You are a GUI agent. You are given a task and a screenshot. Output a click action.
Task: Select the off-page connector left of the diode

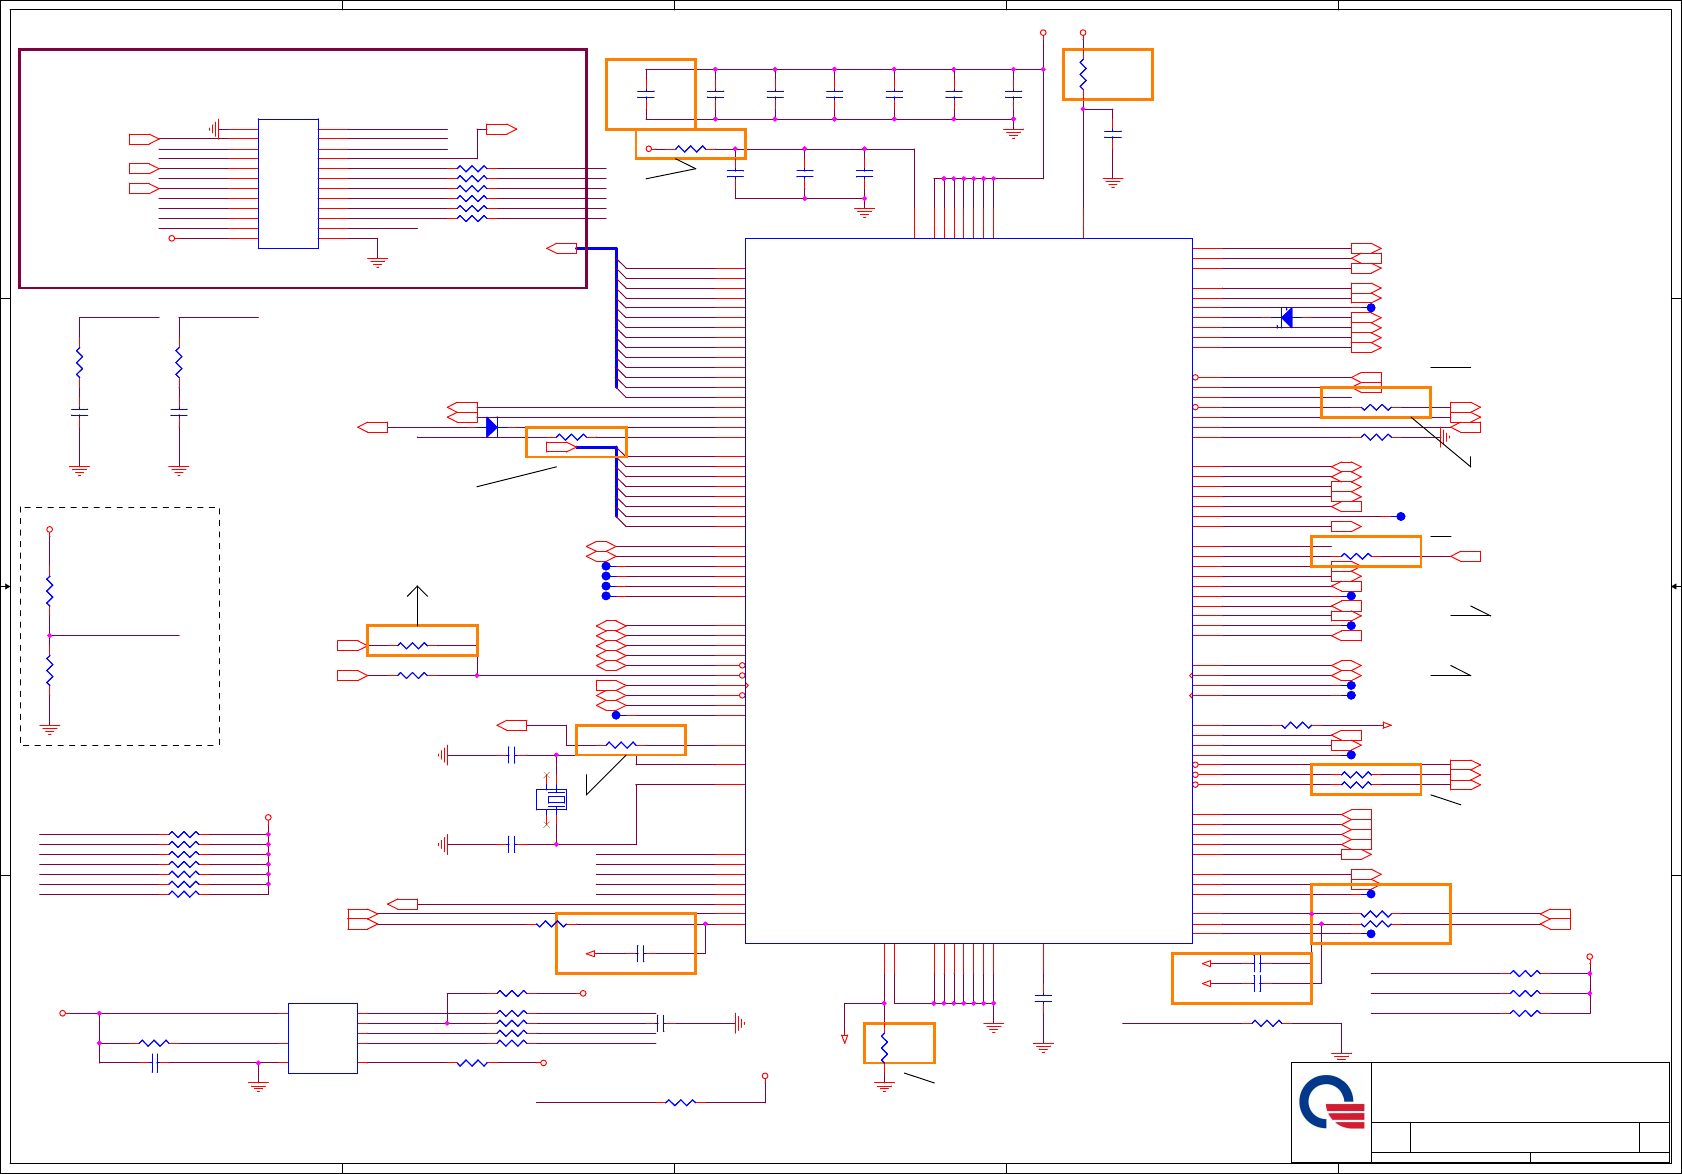point(373,428)
